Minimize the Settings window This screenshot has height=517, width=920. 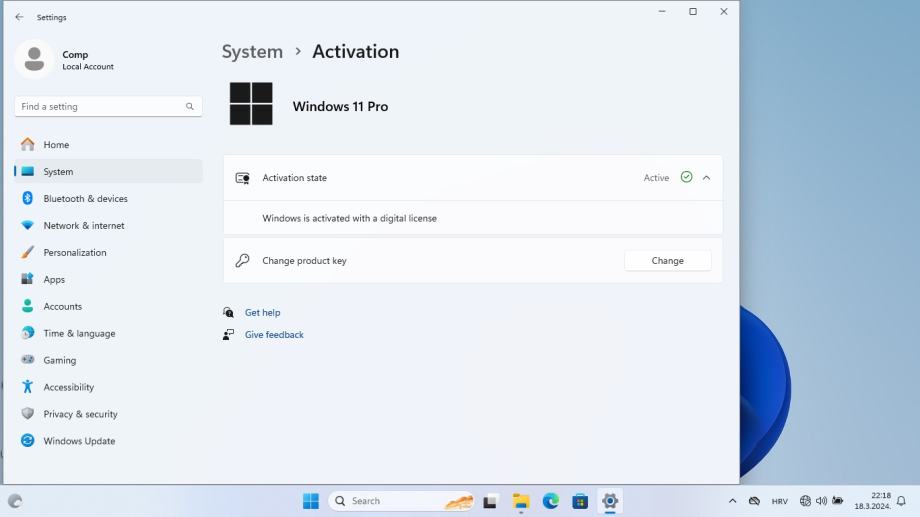(x=662, y=12)
